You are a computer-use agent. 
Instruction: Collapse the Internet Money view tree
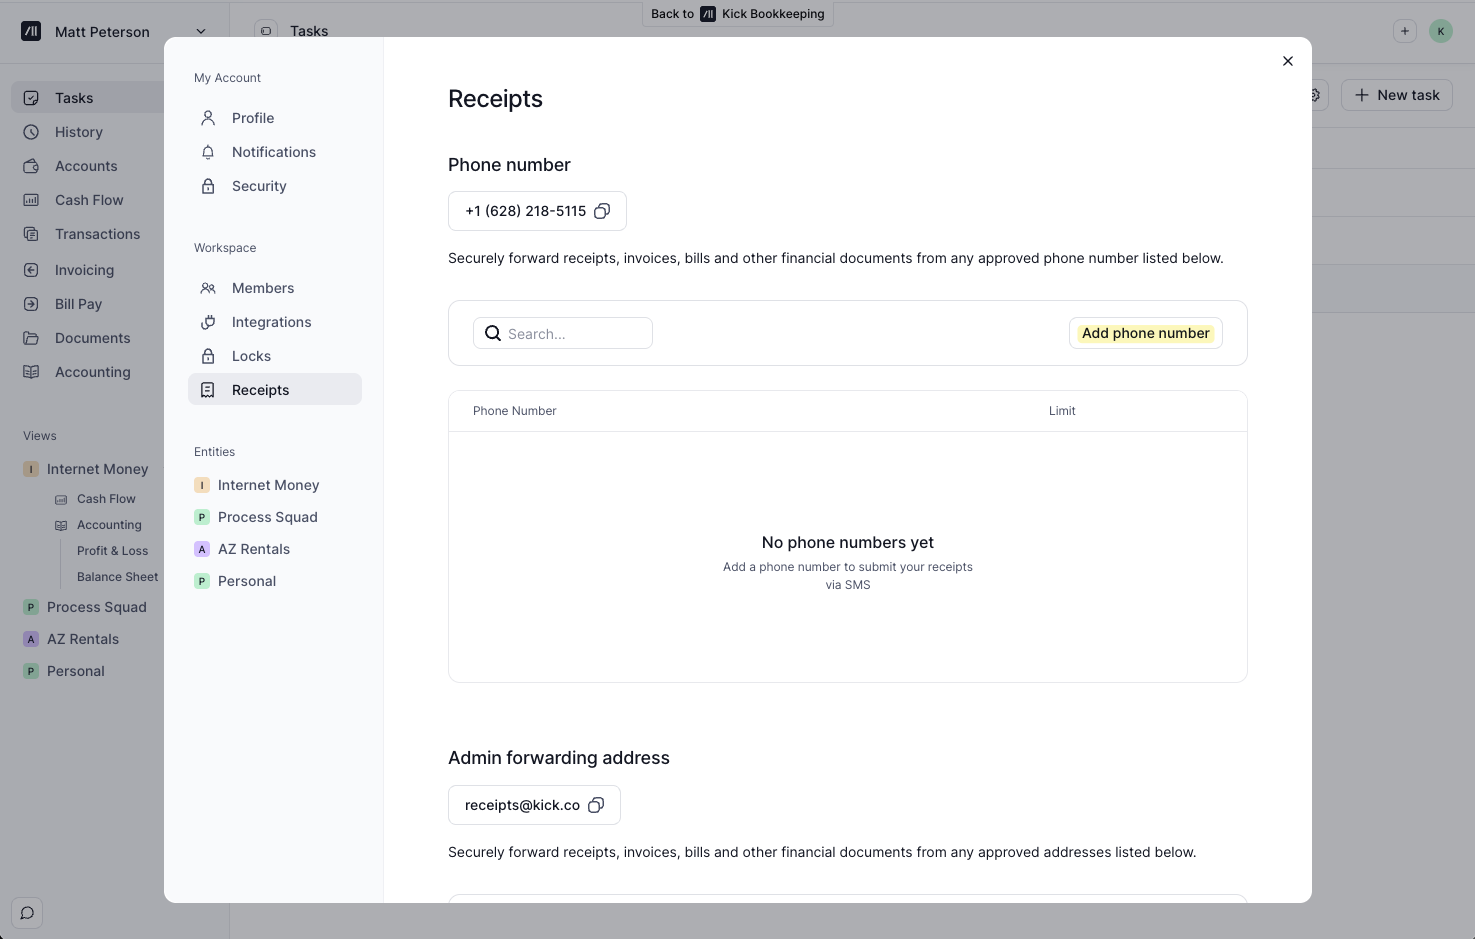(31, 469)
